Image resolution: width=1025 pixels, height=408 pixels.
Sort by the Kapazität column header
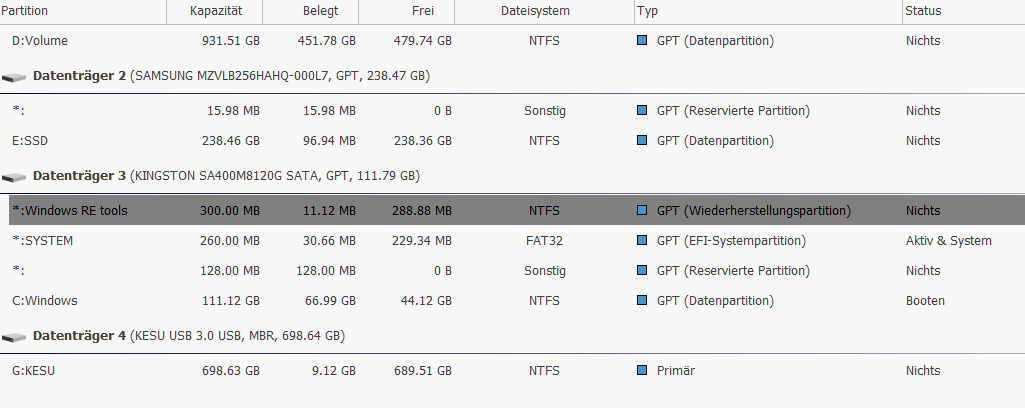pyautogui.click(x=215, y=11)
